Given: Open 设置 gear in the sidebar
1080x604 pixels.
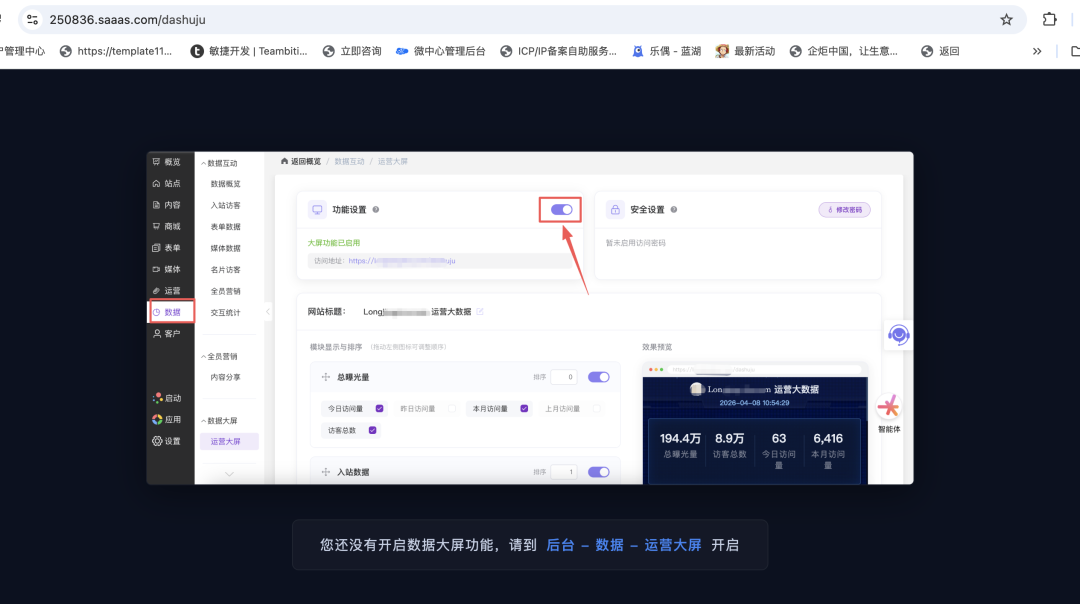Looking at the screenshot, I should coord(158,441).
